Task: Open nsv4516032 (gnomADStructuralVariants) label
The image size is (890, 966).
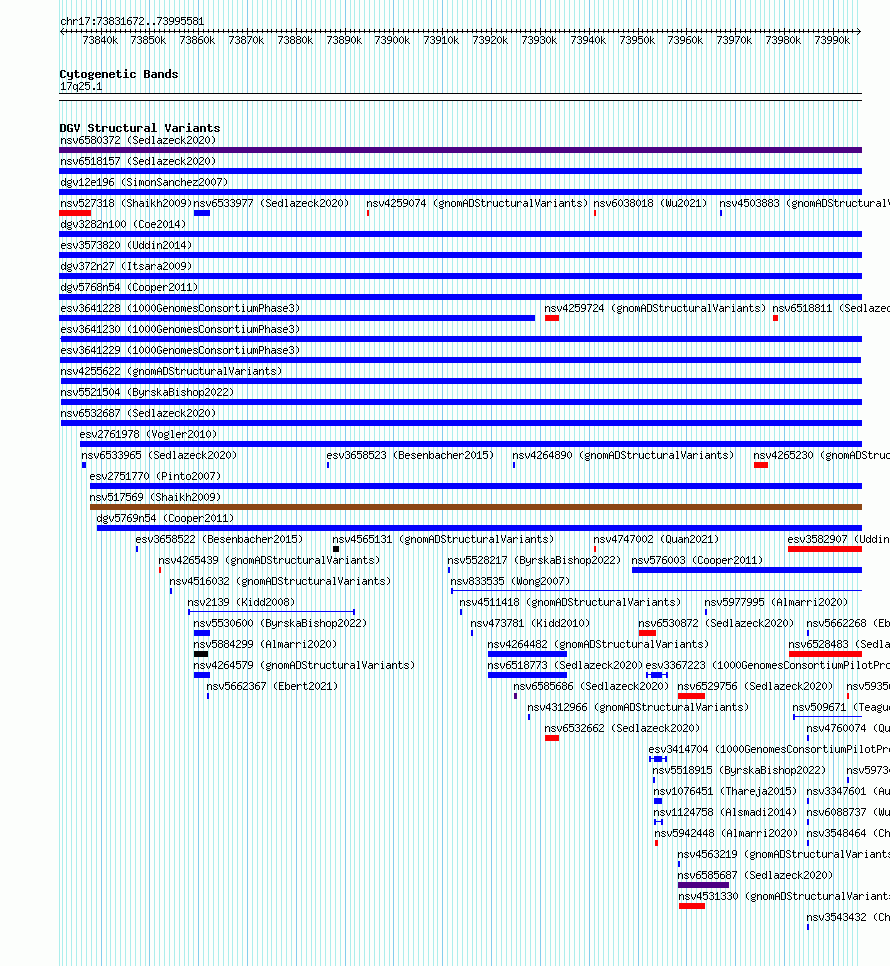Action: pyautogui.click(x=280, y=581)
